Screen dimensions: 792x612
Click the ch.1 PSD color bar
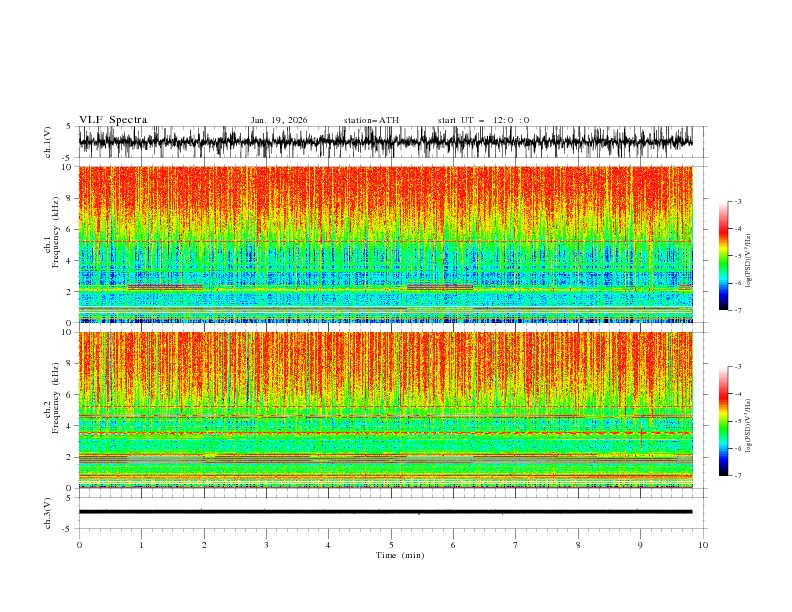[x=723, y=255]
